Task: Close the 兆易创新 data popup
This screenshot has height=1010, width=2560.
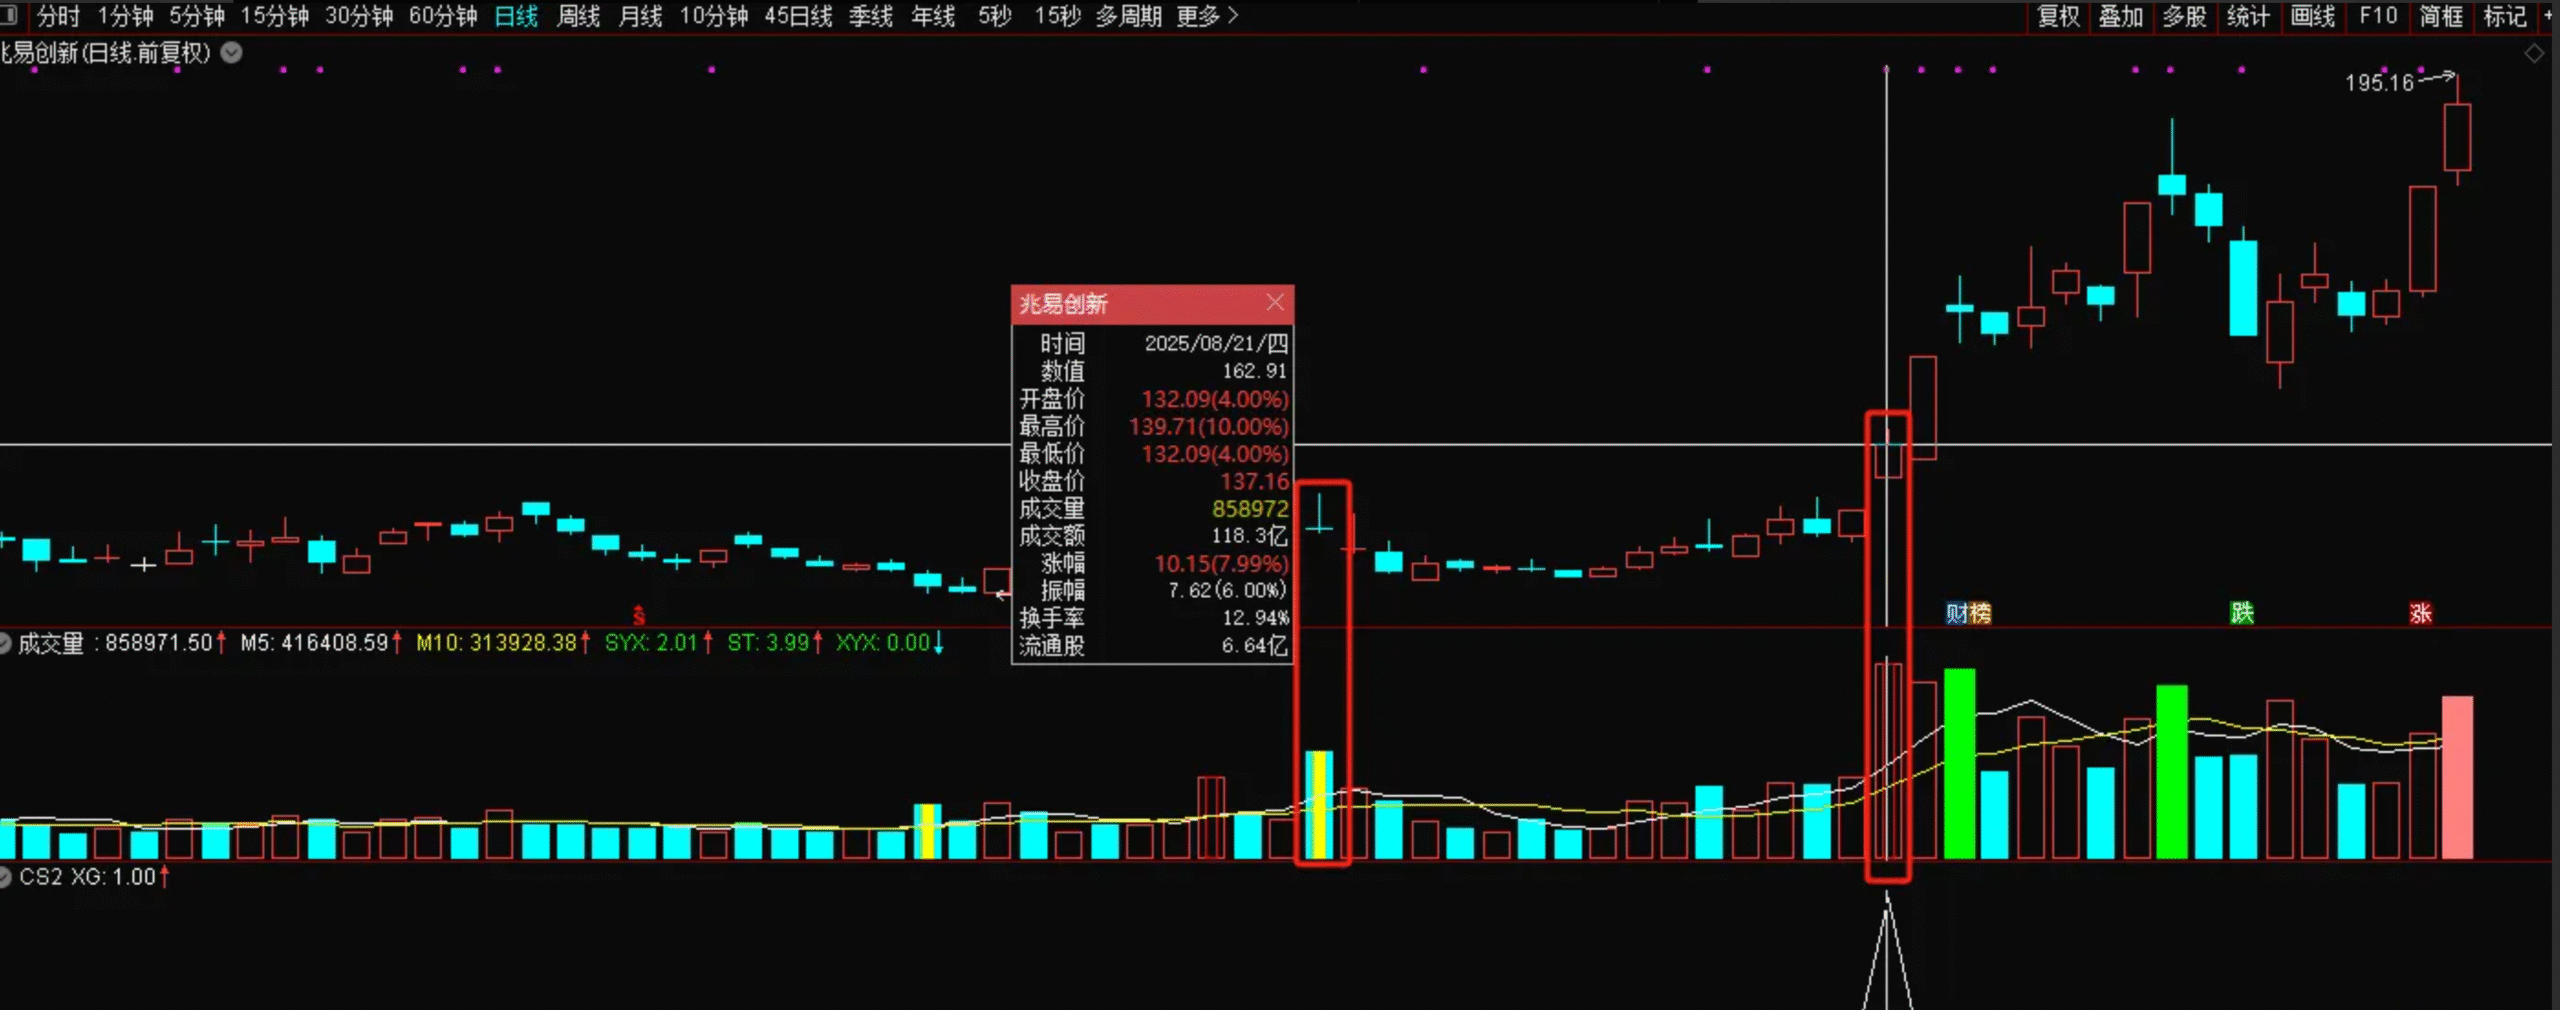Action: coord(1275,302)
